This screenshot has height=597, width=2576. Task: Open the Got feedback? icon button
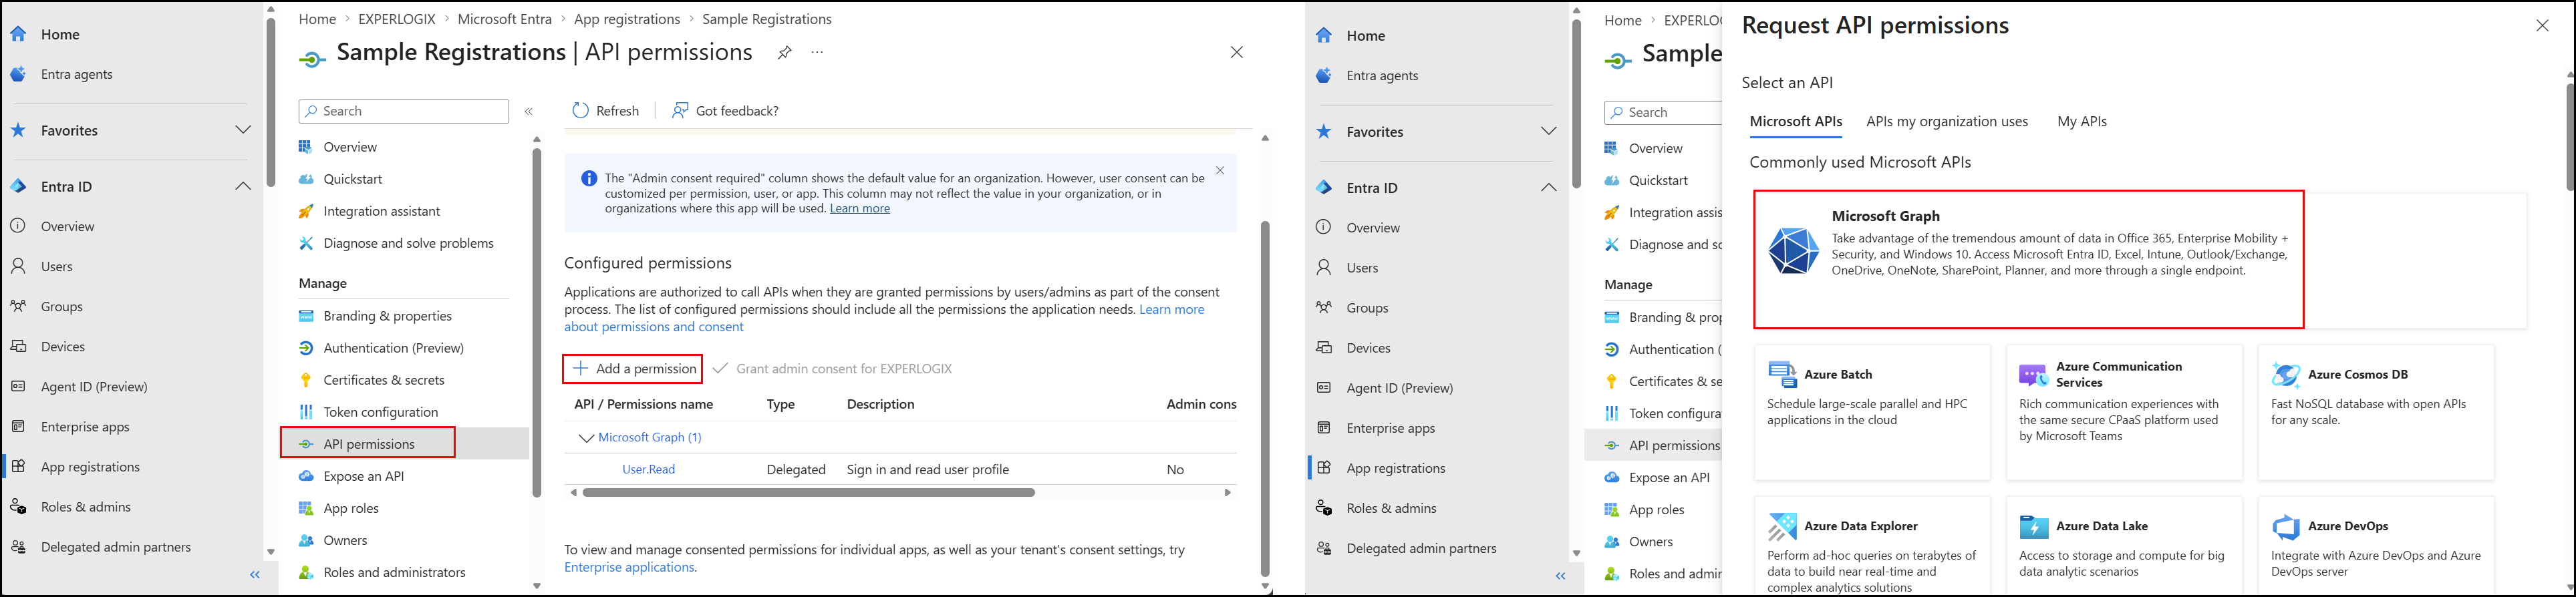[680, 111]
